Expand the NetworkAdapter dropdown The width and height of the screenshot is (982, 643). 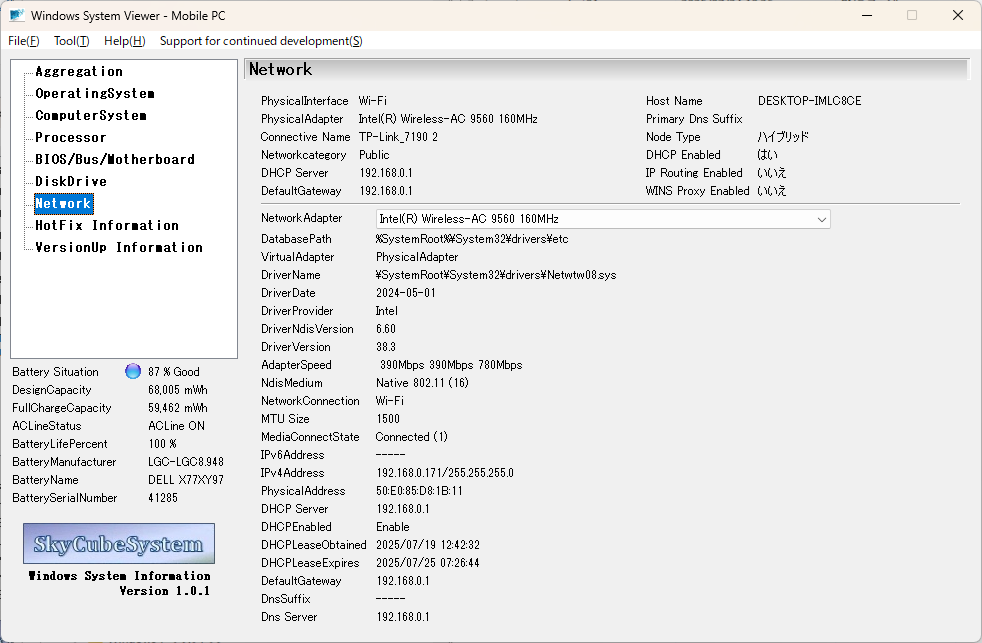822,219
